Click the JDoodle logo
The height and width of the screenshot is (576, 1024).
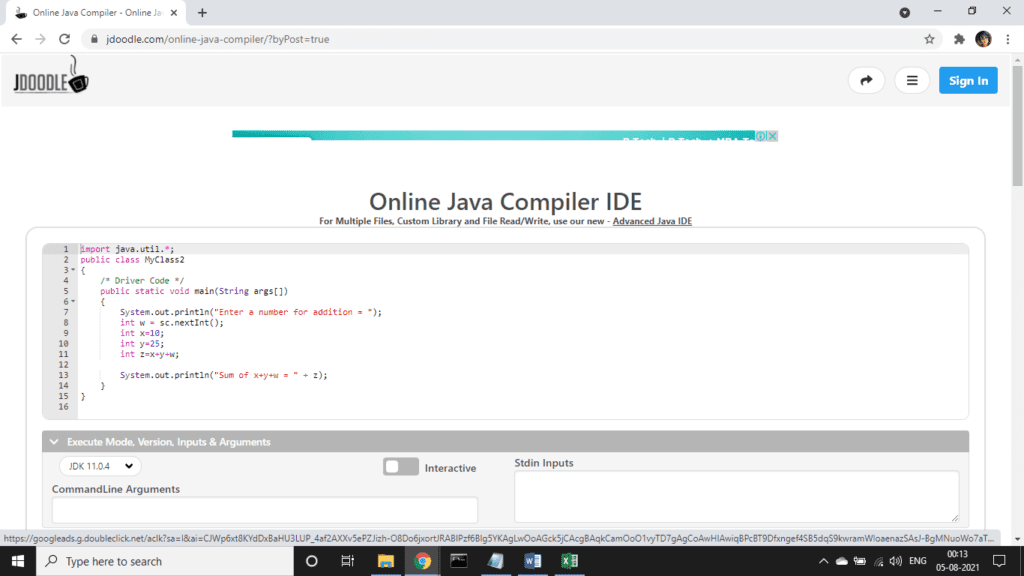(x=51, y=75)
